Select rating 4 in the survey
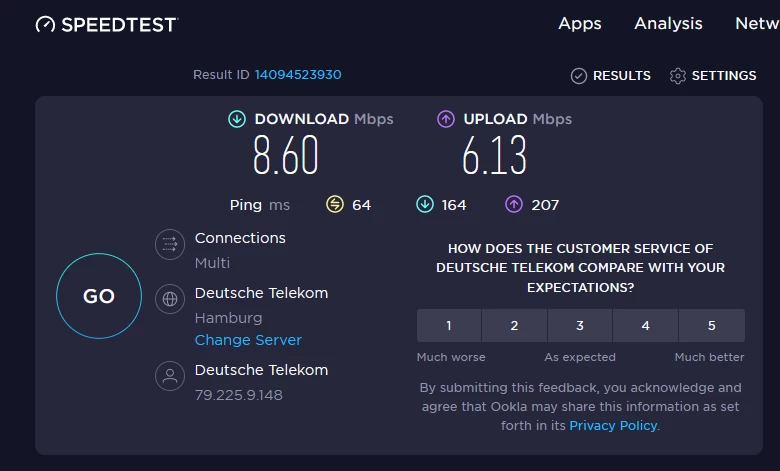780x471 pixels. (645, 325)
